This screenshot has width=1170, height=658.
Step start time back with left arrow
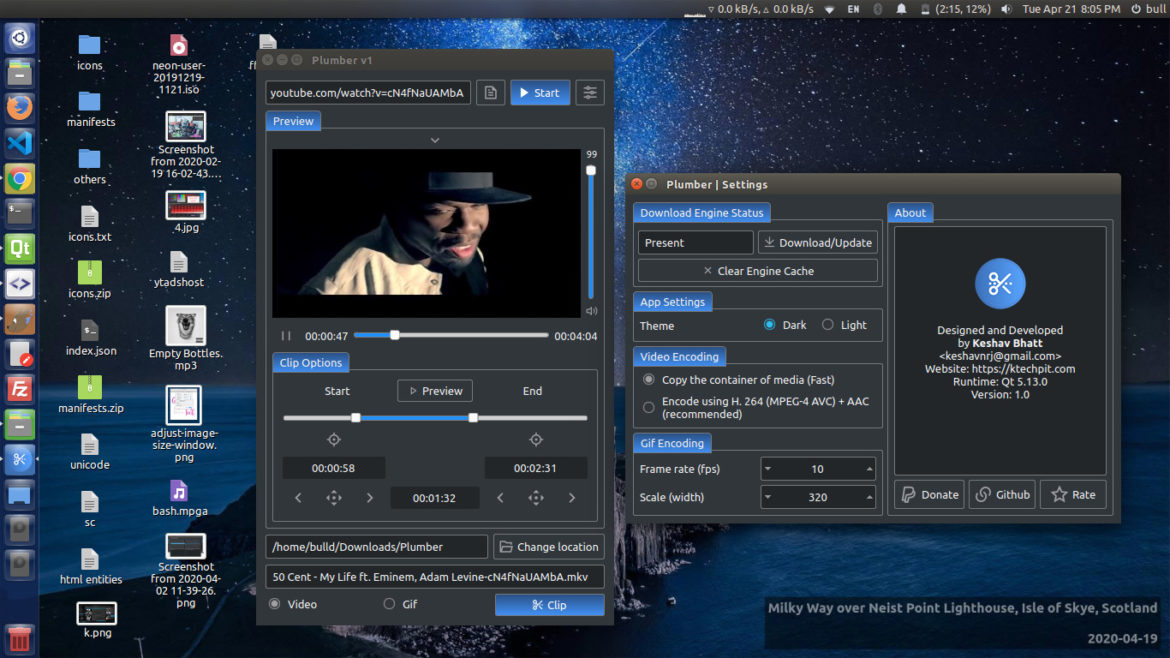tap(298, 498)
